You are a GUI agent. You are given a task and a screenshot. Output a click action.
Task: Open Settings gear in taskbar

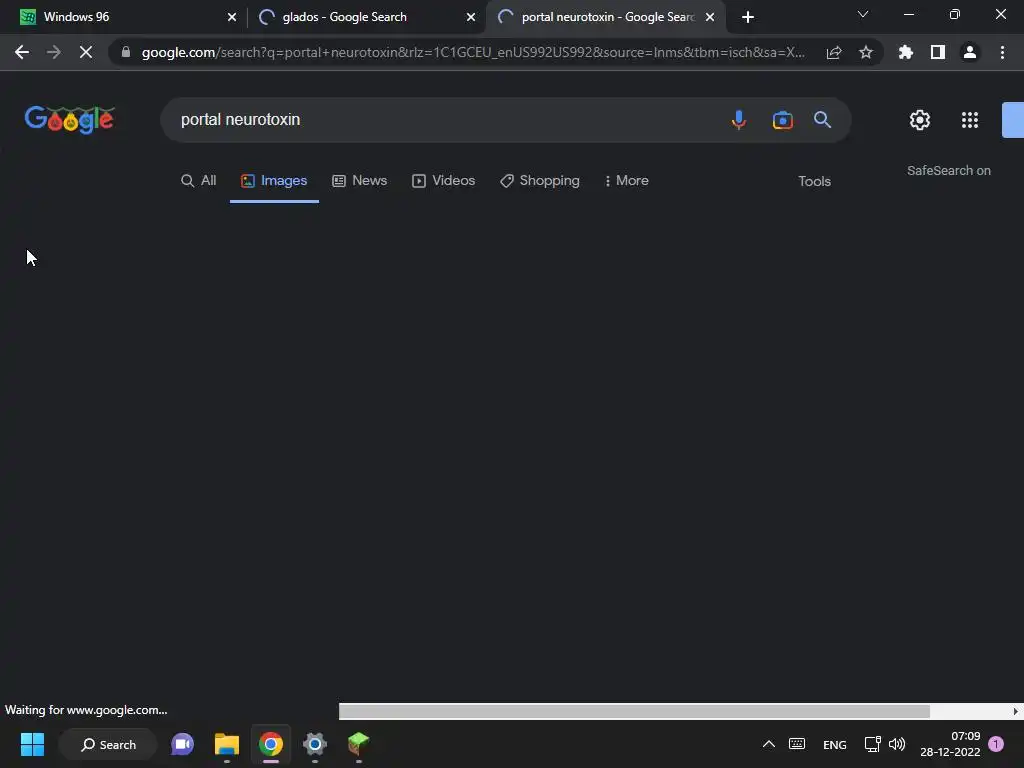(x=315, y=744)
